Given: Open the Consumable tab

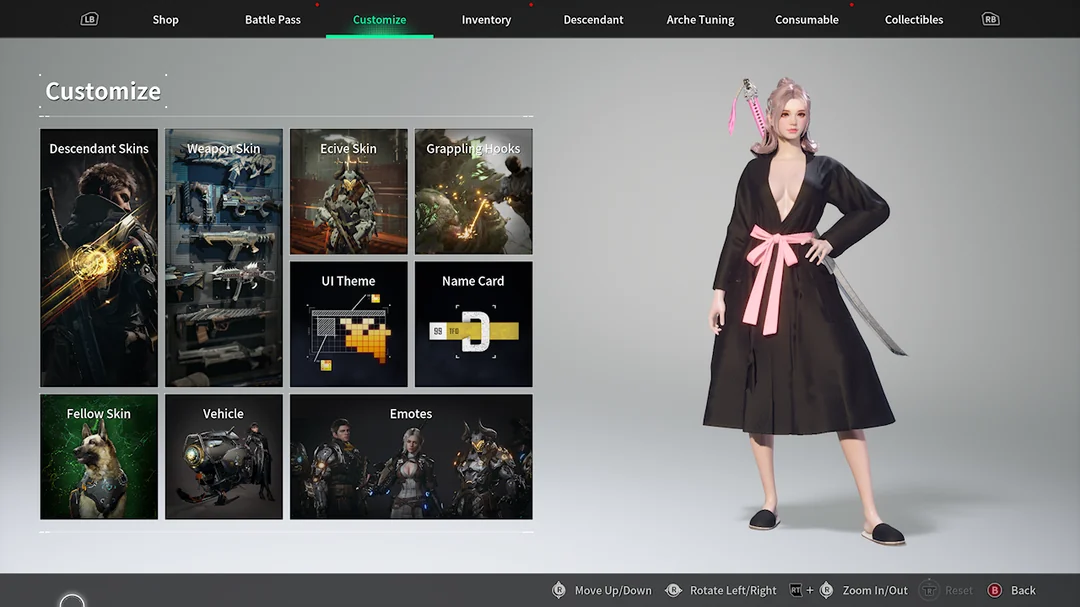Looking at the screenshot, I should (807, 19).
